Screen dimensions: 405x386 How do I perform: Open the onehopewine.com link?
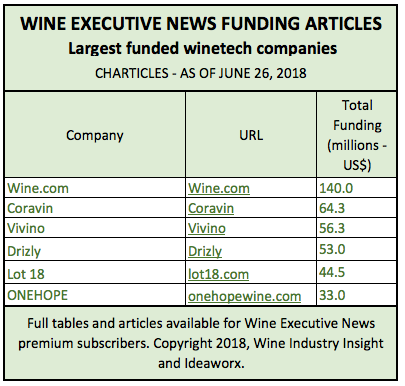pos(244,296)
